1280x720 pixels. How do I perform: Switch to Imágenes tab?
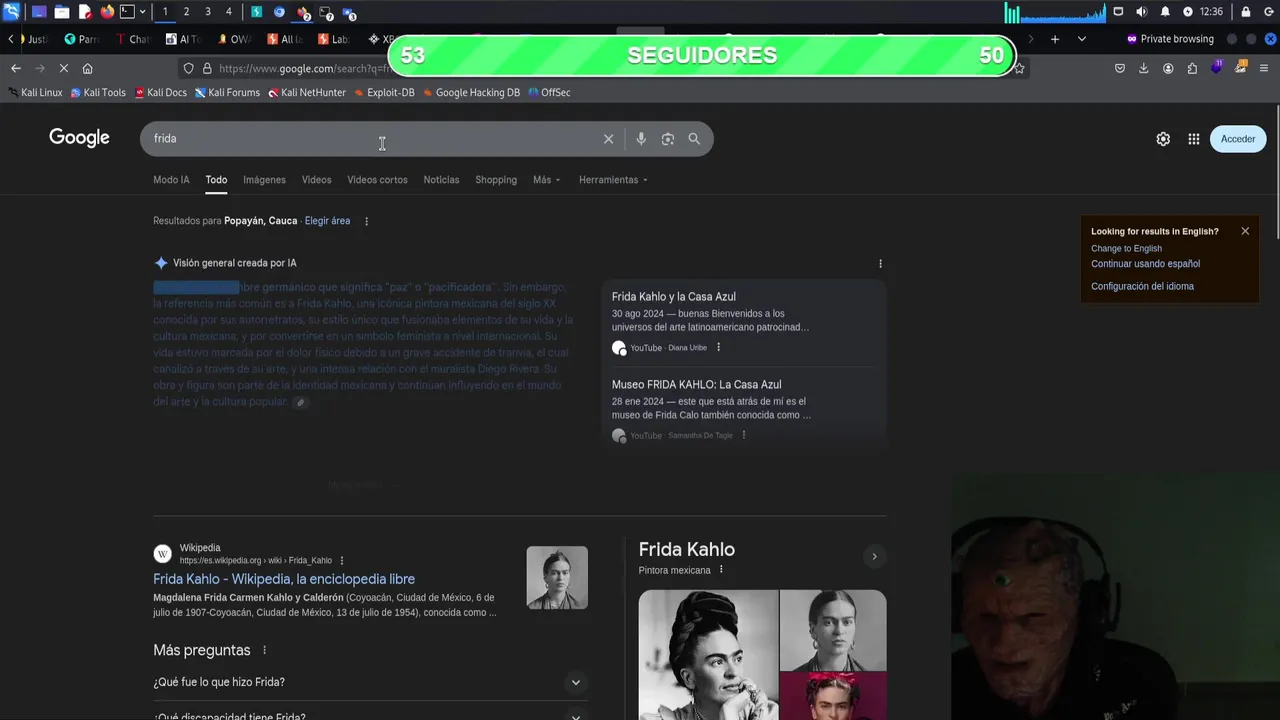click(x=264, y=180)
